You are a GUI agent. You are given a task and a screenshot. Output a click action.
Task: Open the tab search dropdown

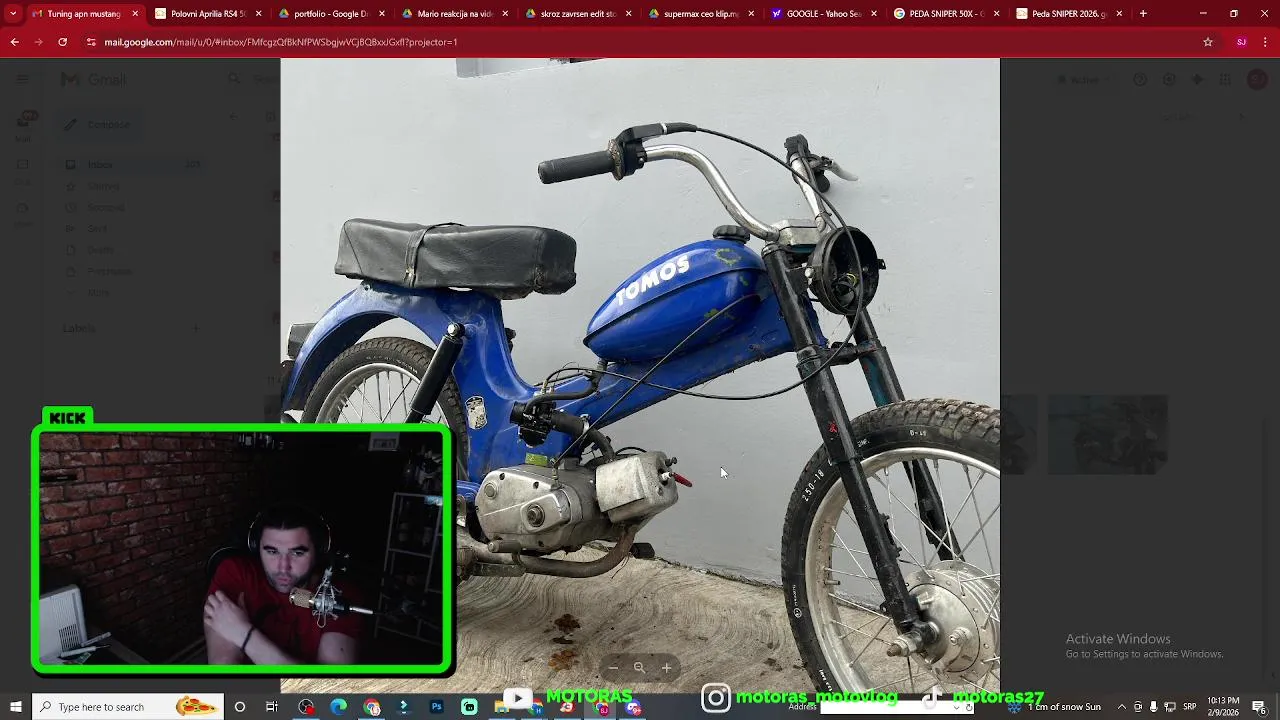point(13,14)
